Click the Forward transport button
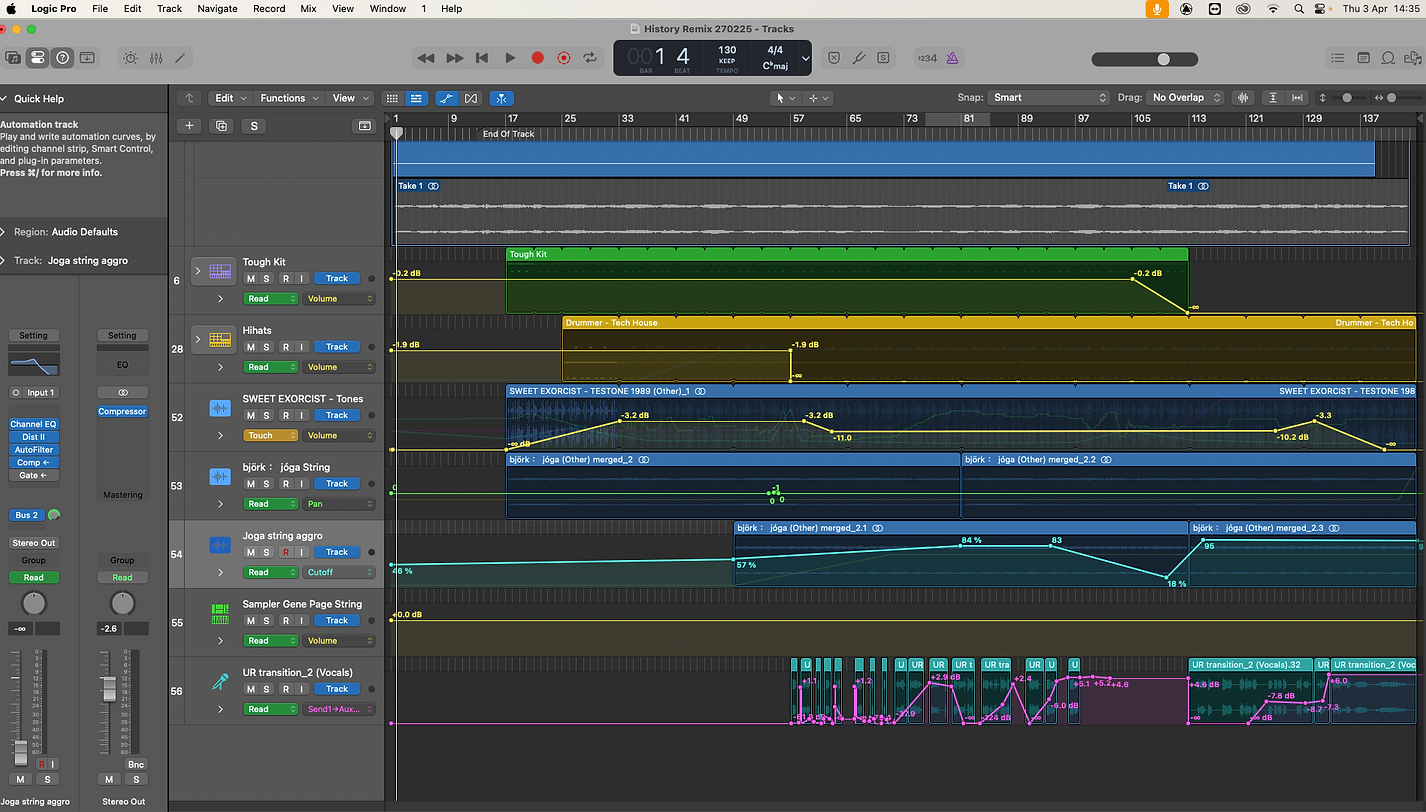 (454, 58)
